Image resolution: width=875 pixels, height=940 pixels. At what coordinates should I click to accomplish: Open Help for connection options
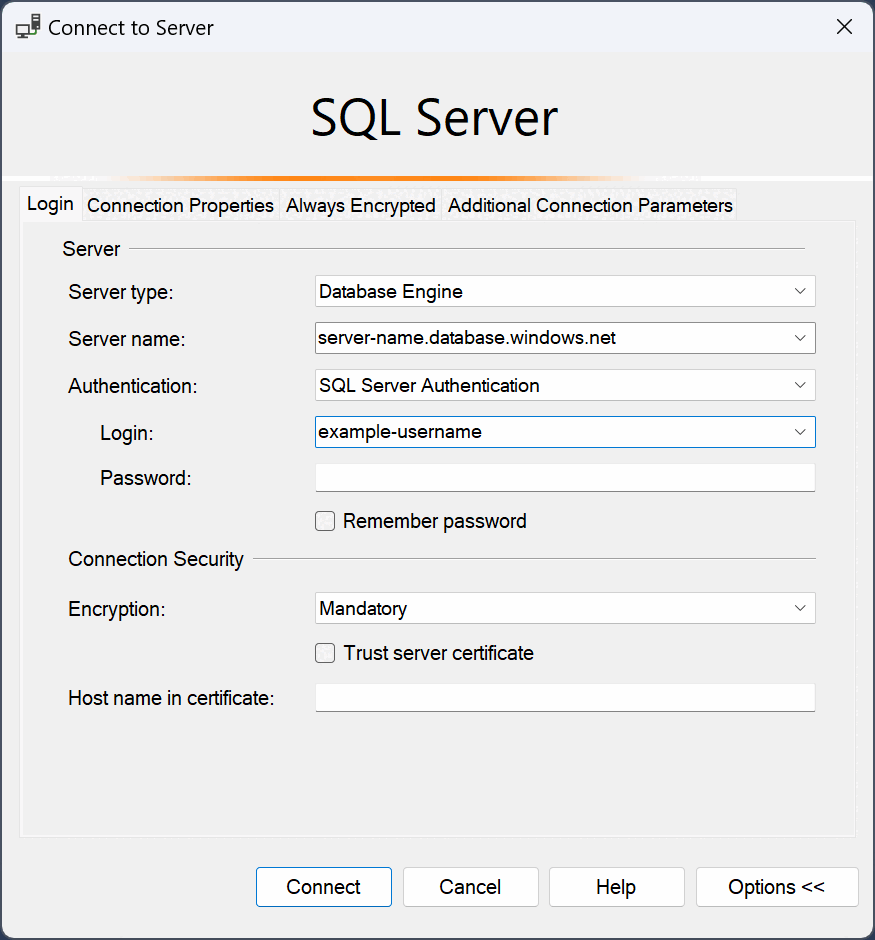tap(616, 887)
